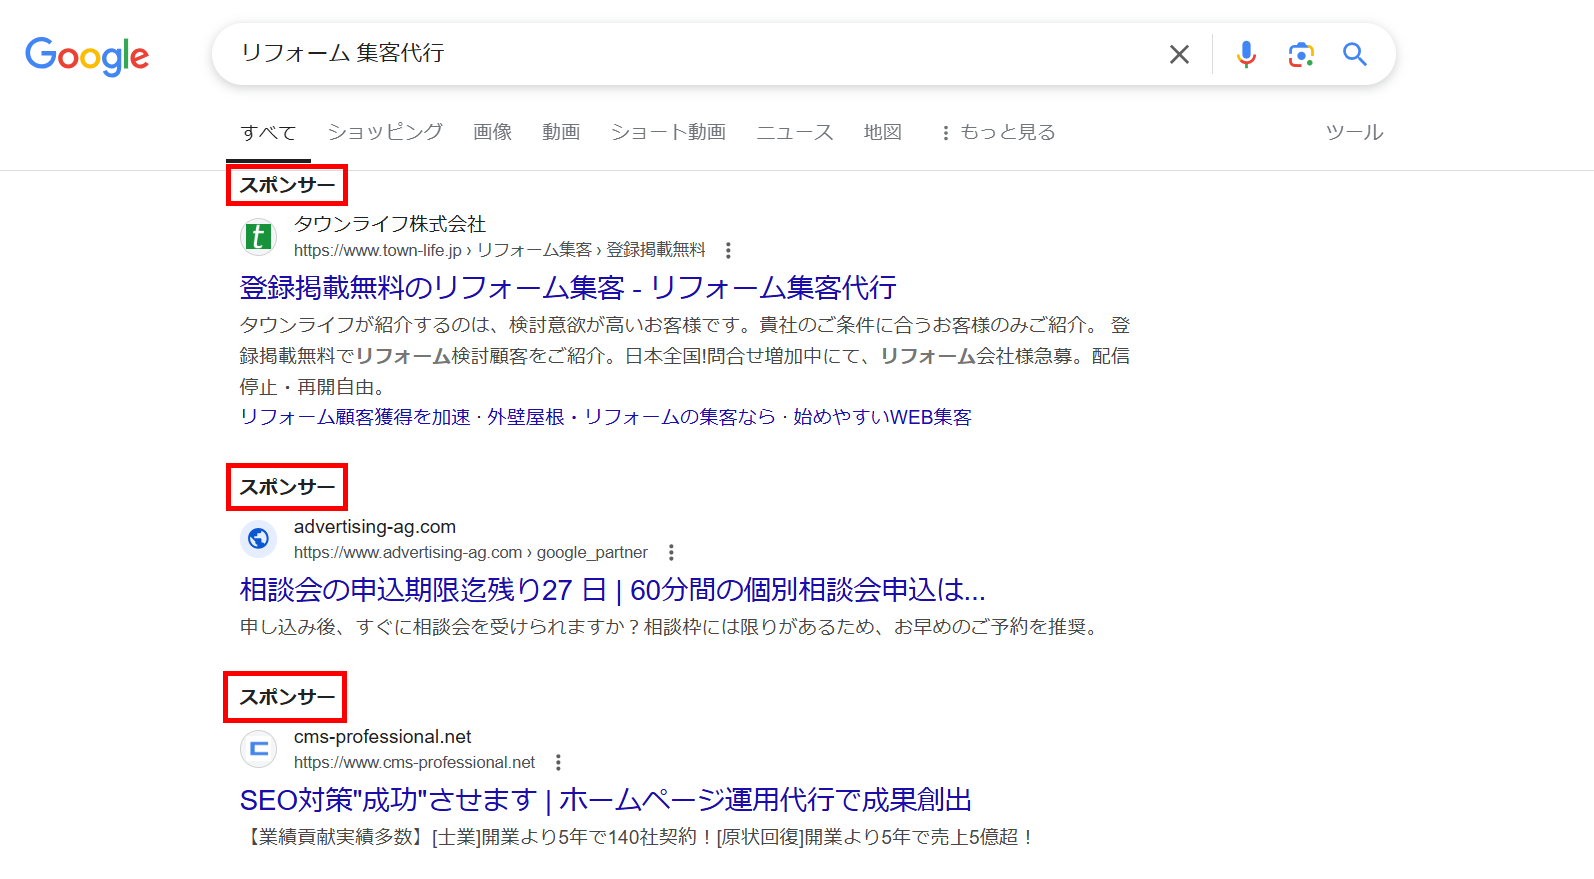The image size is (1594, 879).
Task: Open ad options menu for advertising-ag.com result
Action: click(671, 552)
